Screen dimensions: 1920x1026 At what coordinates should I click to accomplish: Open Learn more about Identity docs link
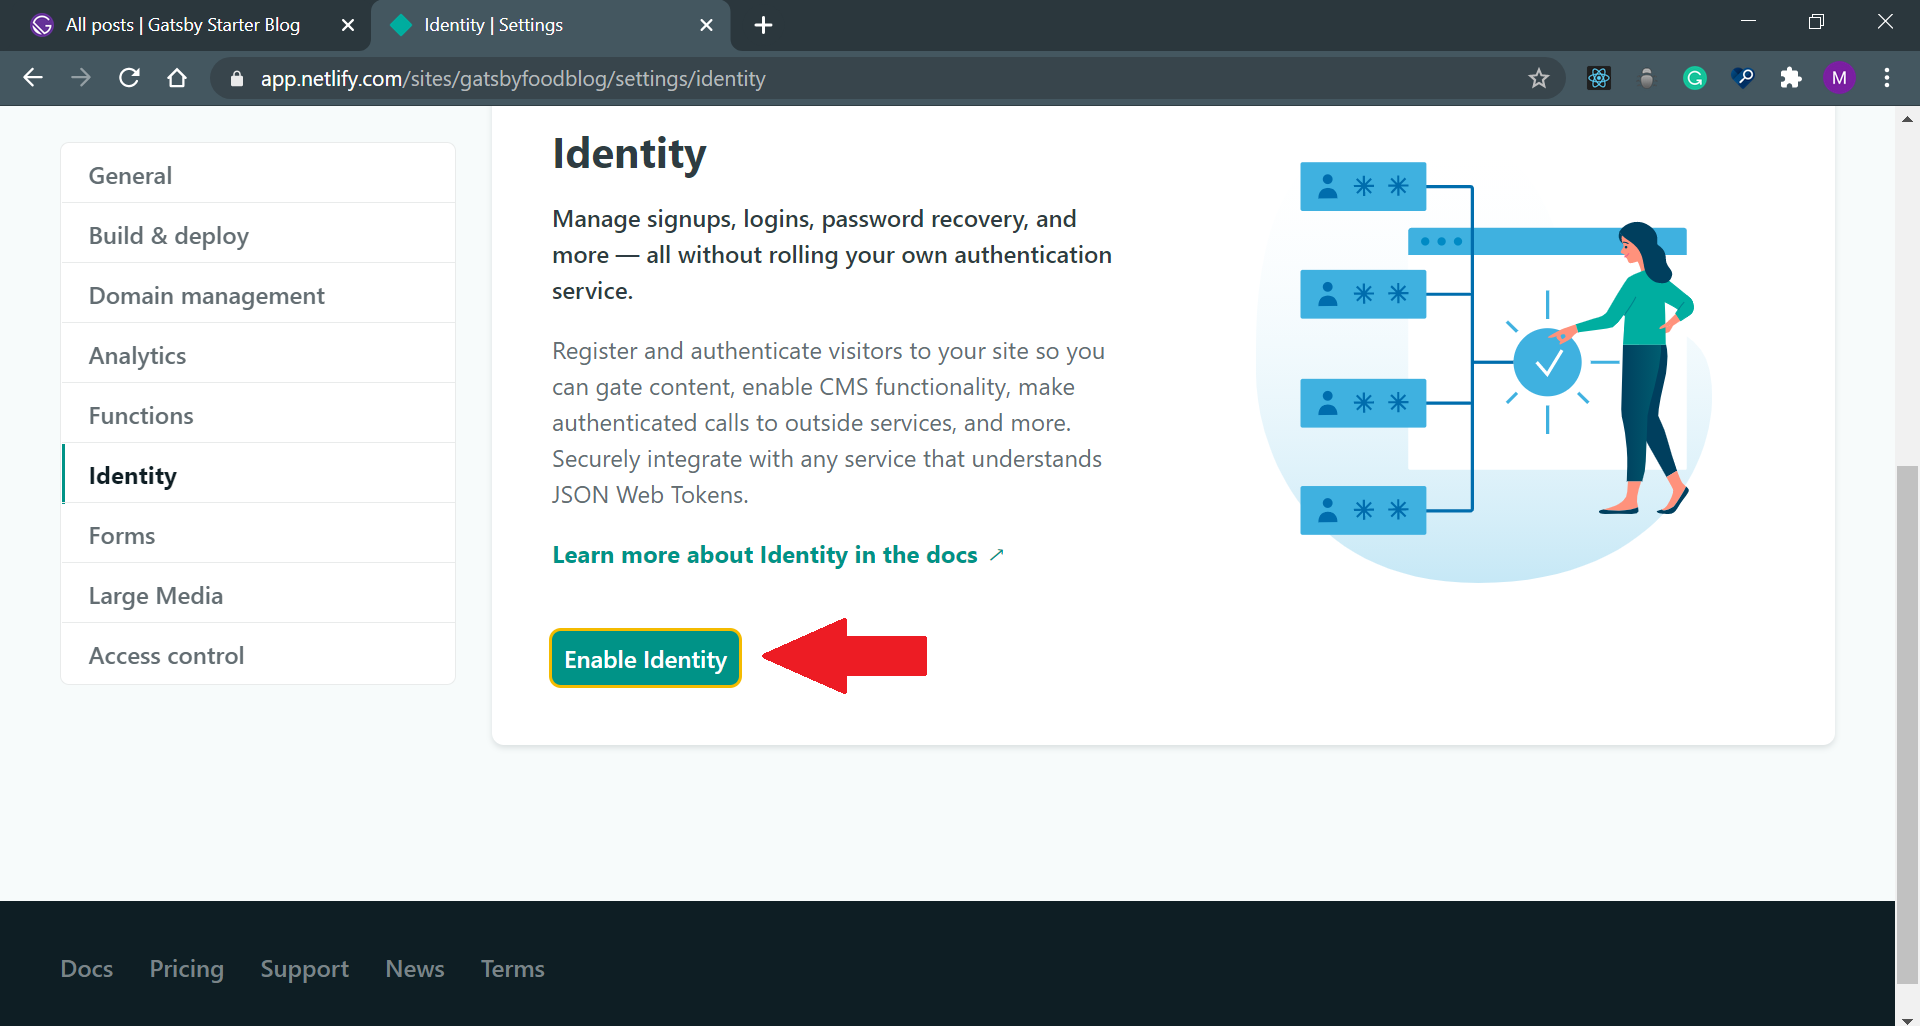[777, 555]
